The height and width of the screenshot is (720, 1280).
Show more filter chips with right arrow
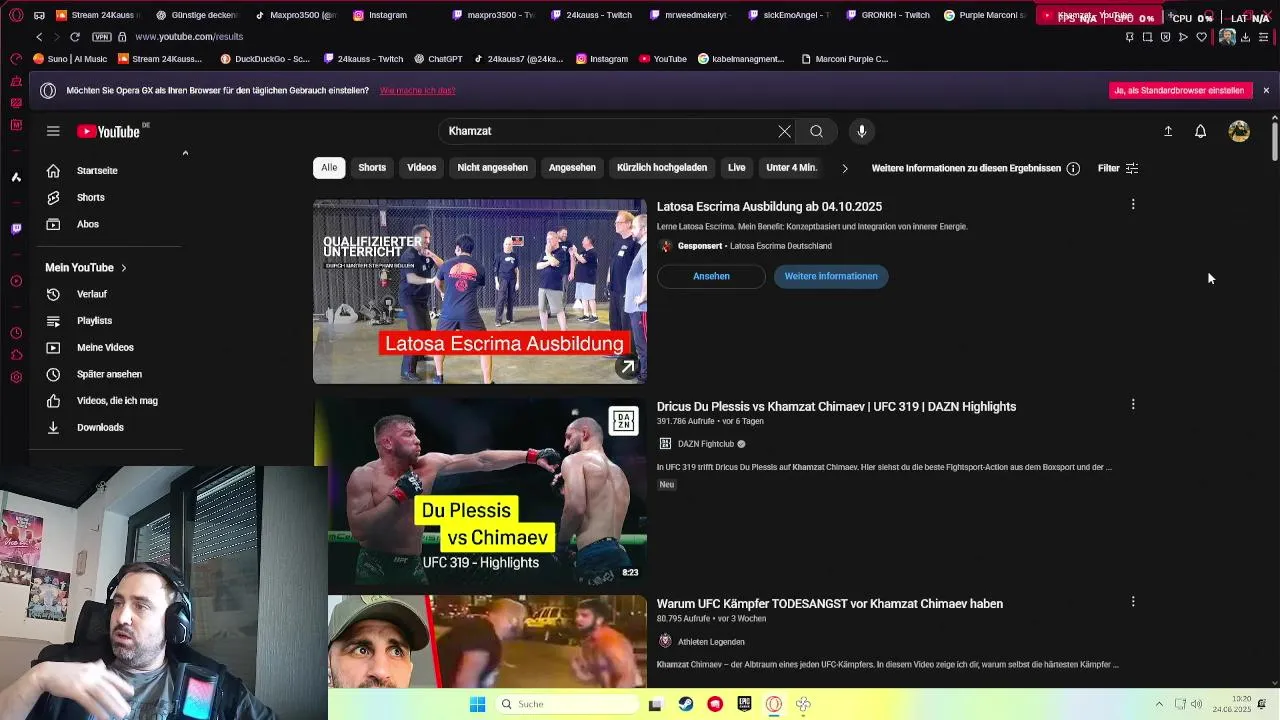click(844, 168)
